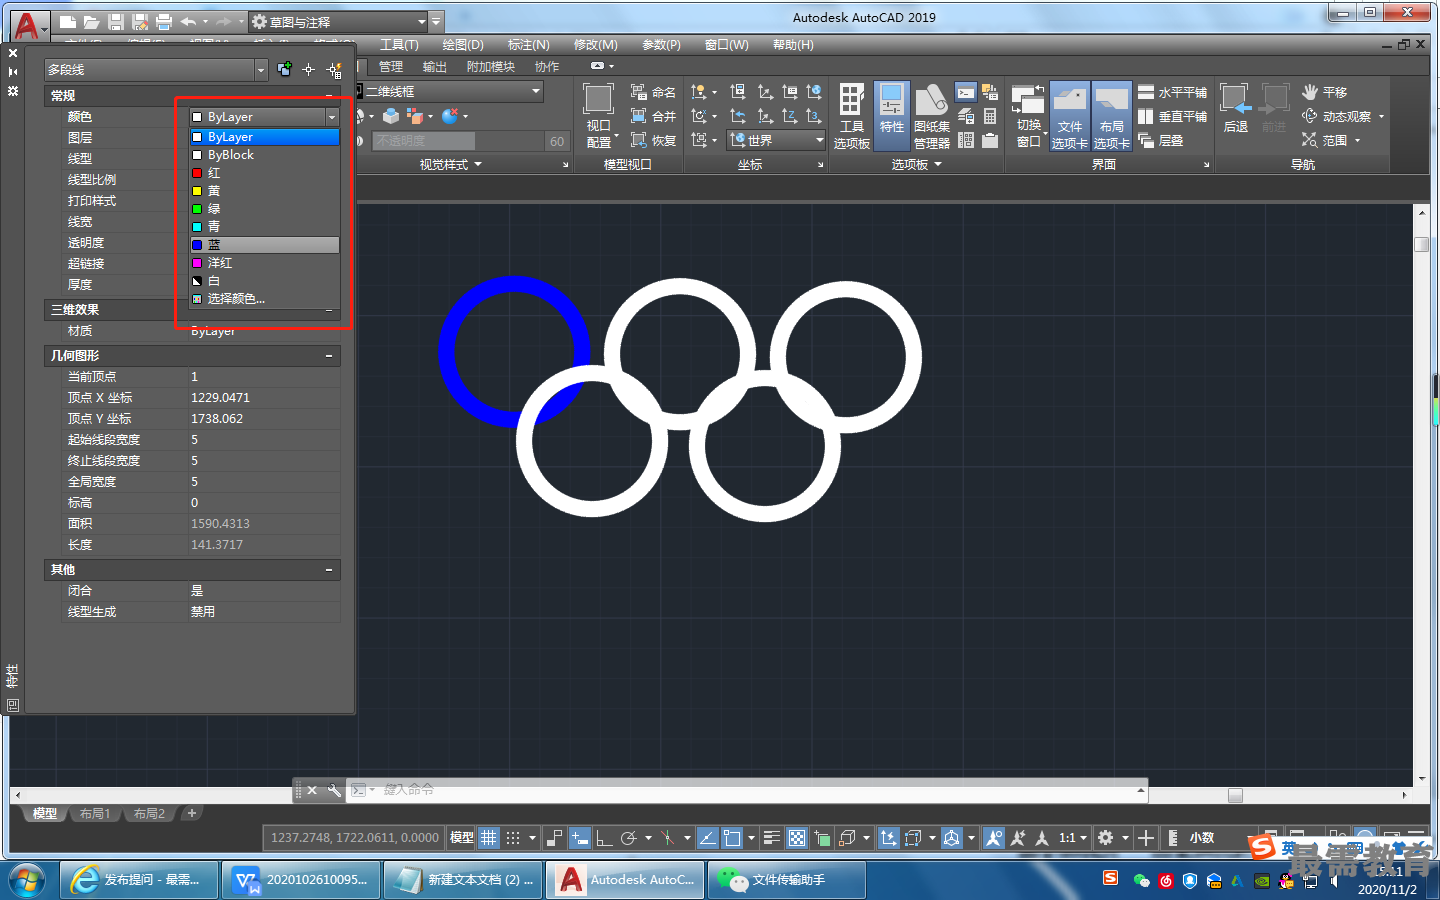Open the 标注(N) menu
Image resolution: width=1440 pixels, height=900 pixels.
pyautogui.click(x=529, y=45)
